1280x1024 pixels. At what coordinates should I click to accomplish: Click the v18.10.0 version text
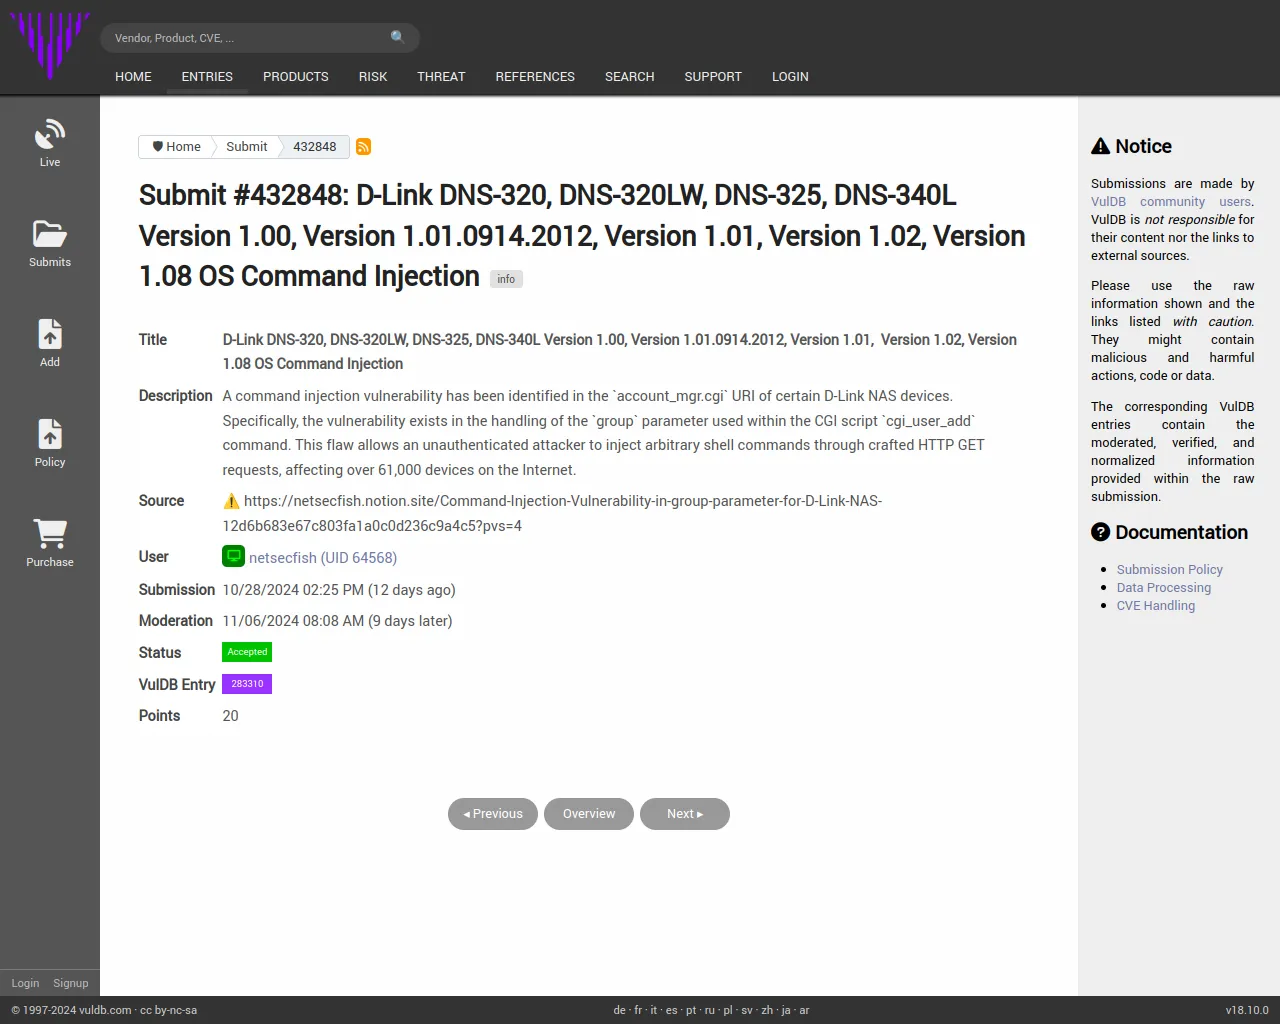(1247, 1010)
